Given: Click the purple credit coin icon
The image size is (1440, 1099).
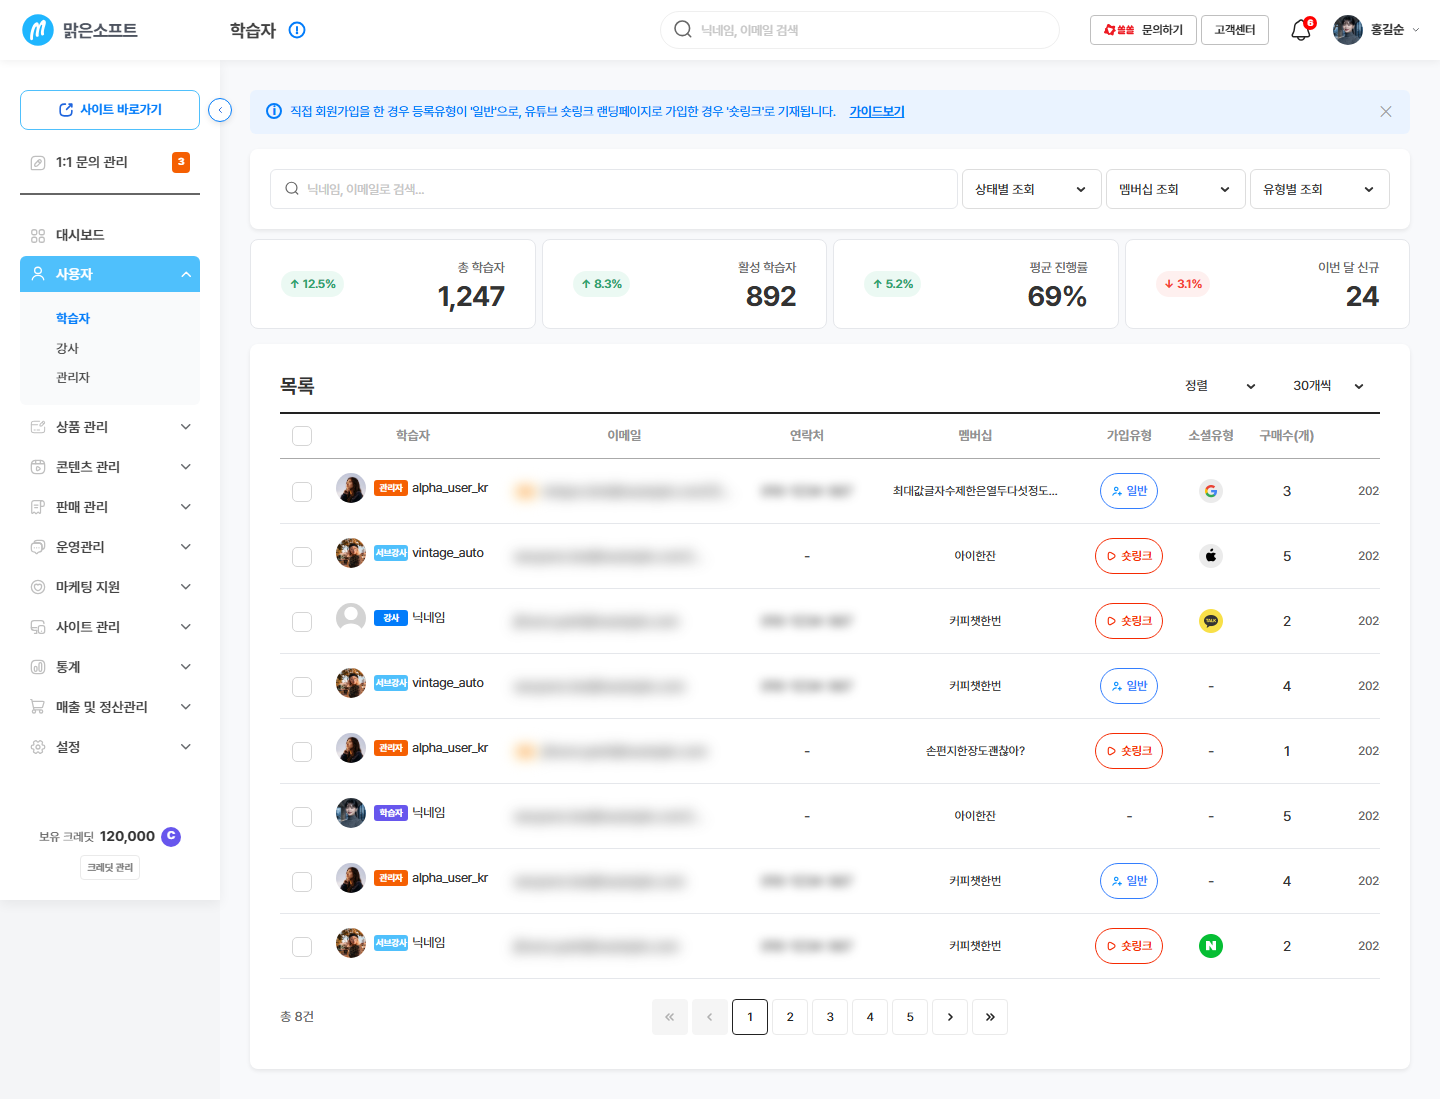Looking at the screenshot, I should click(x=171, y=836).
